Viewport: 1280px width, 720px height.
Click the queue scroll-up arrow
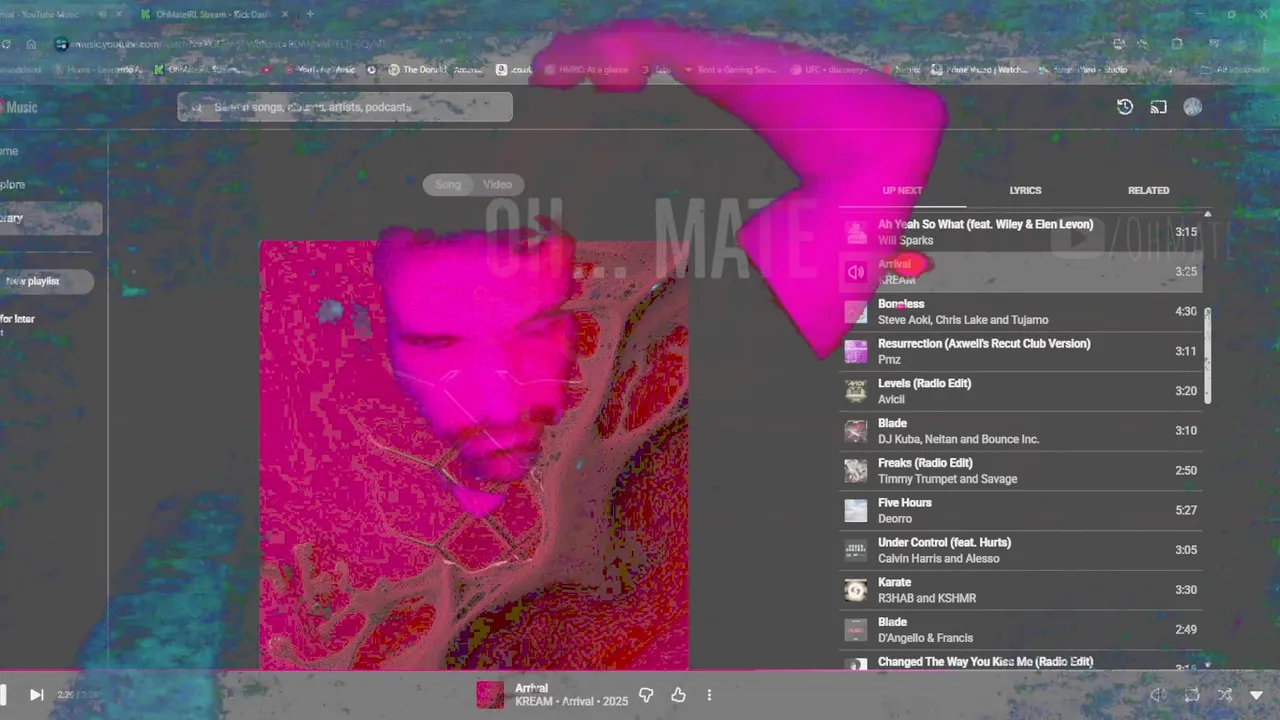1207,214
